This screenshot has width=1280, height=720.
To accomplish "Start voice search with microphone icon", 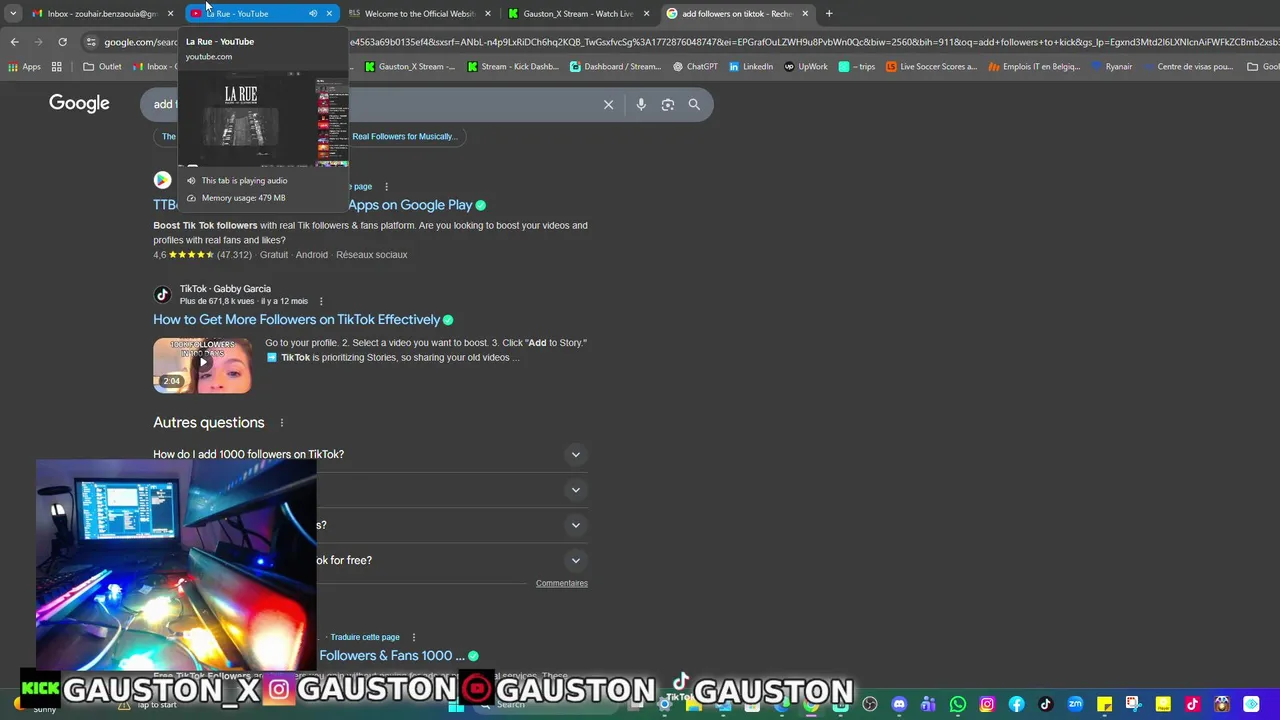I will [x=641, y=104].
